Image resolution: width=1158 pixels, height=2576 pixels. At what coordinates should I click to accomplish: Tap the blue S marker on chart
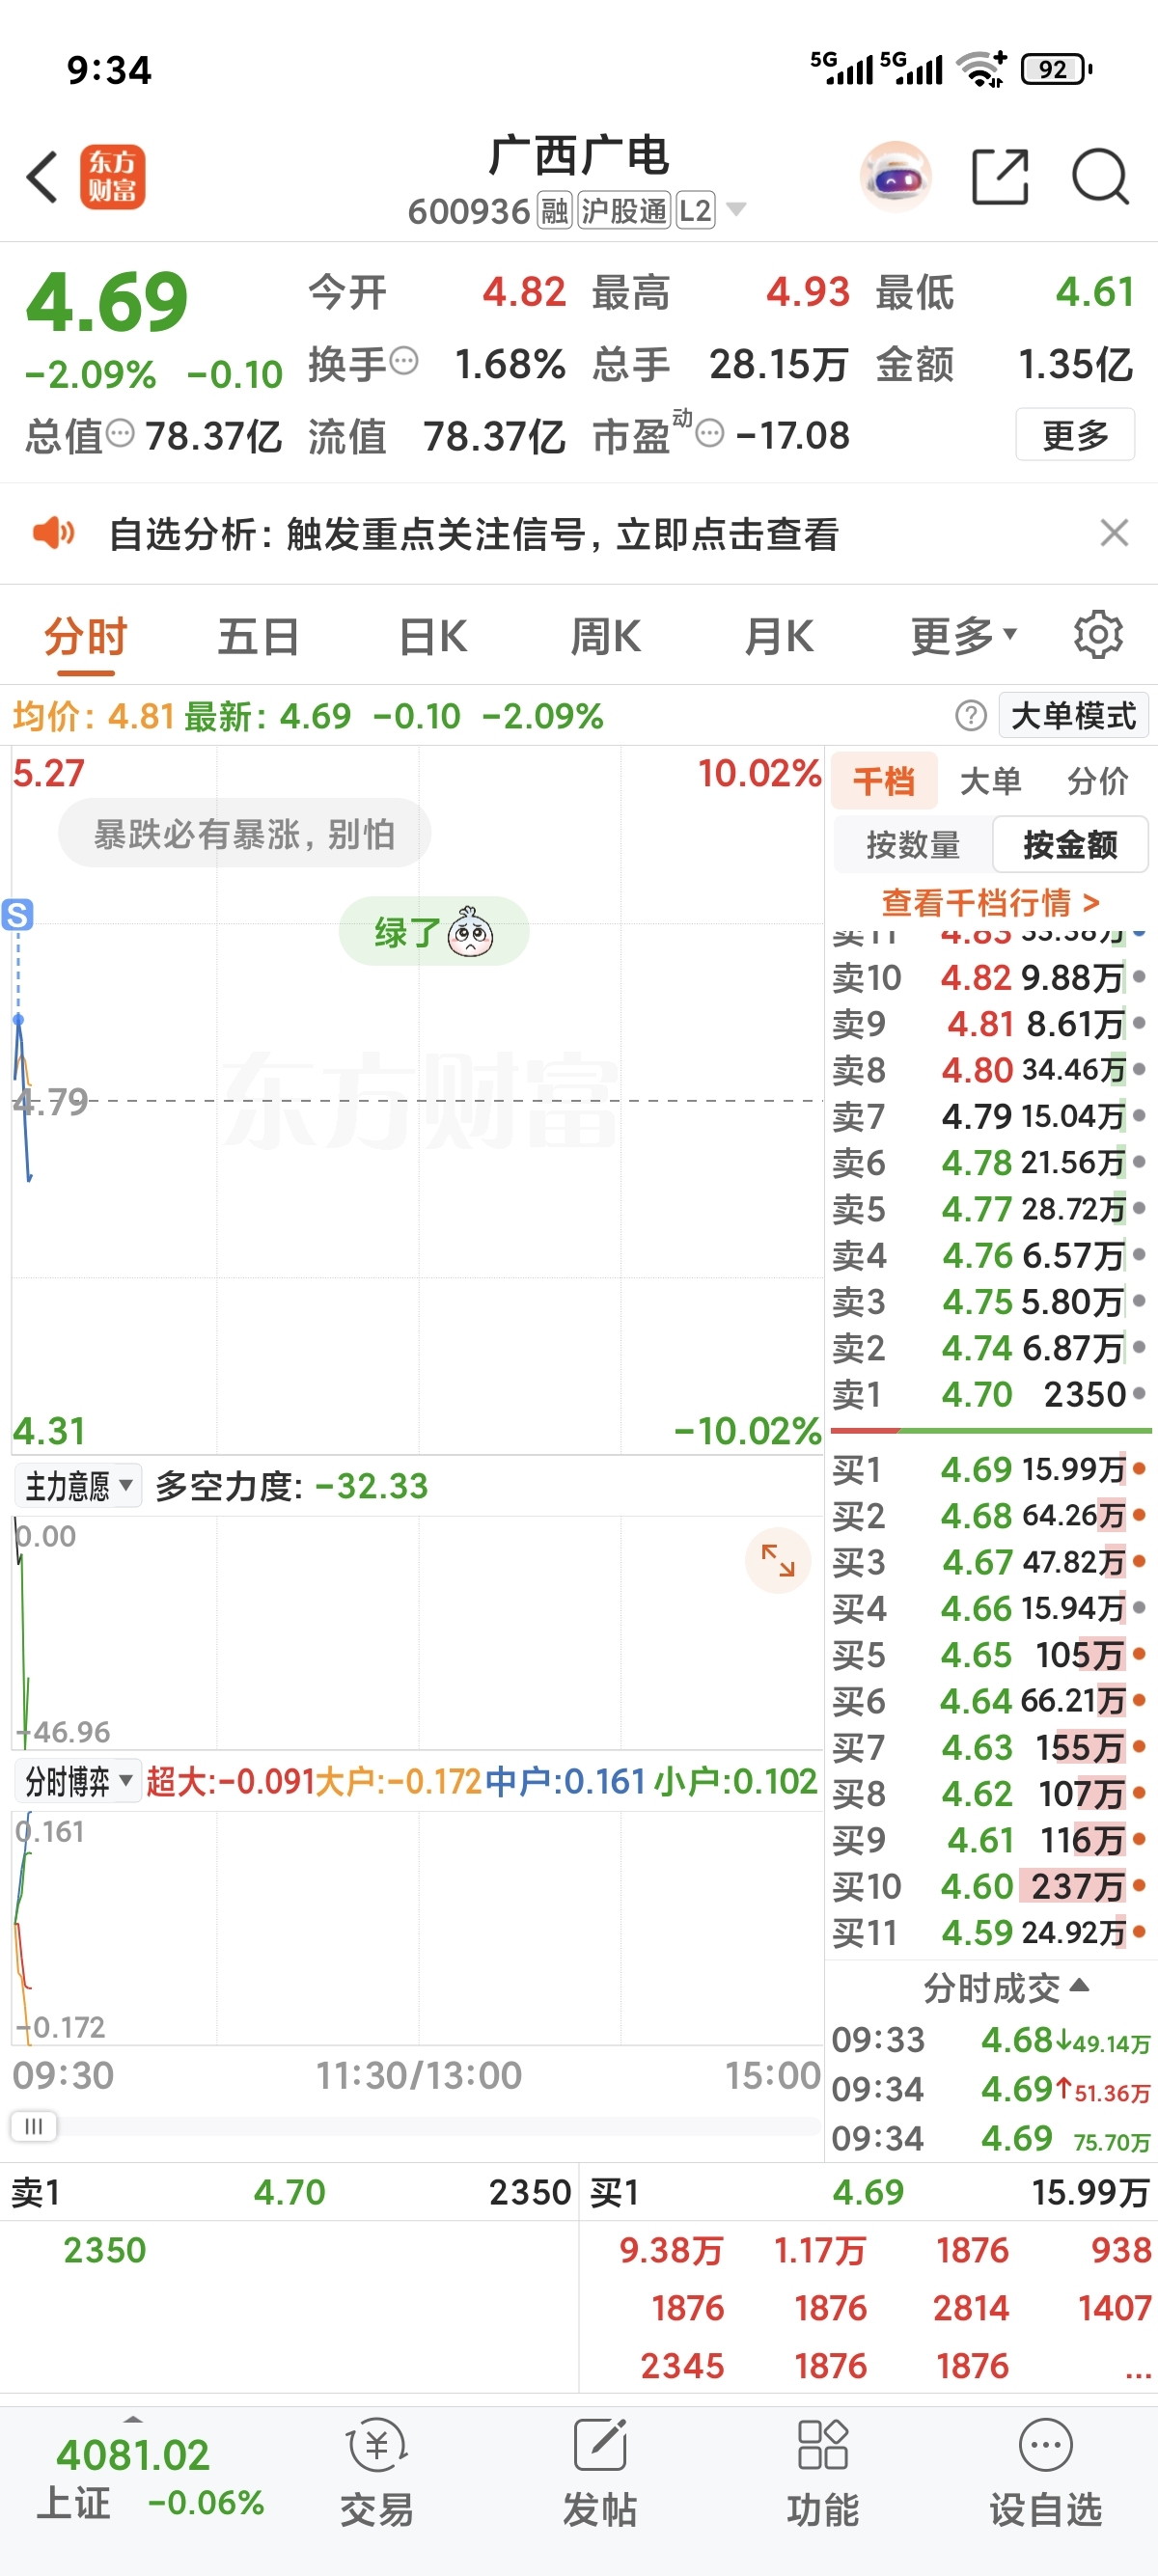tap(17, 914)
